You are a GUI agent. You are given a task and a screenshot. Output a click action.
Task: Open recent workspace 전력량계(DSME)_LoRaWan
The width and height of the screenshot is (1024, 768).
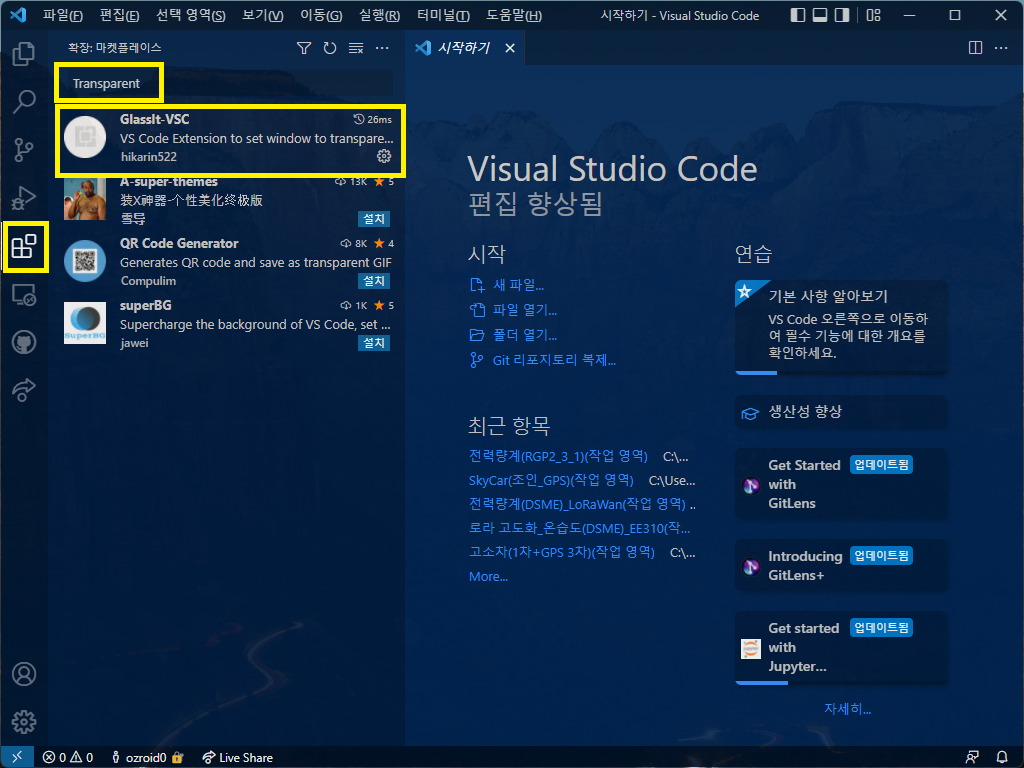(x=577, y=504)
